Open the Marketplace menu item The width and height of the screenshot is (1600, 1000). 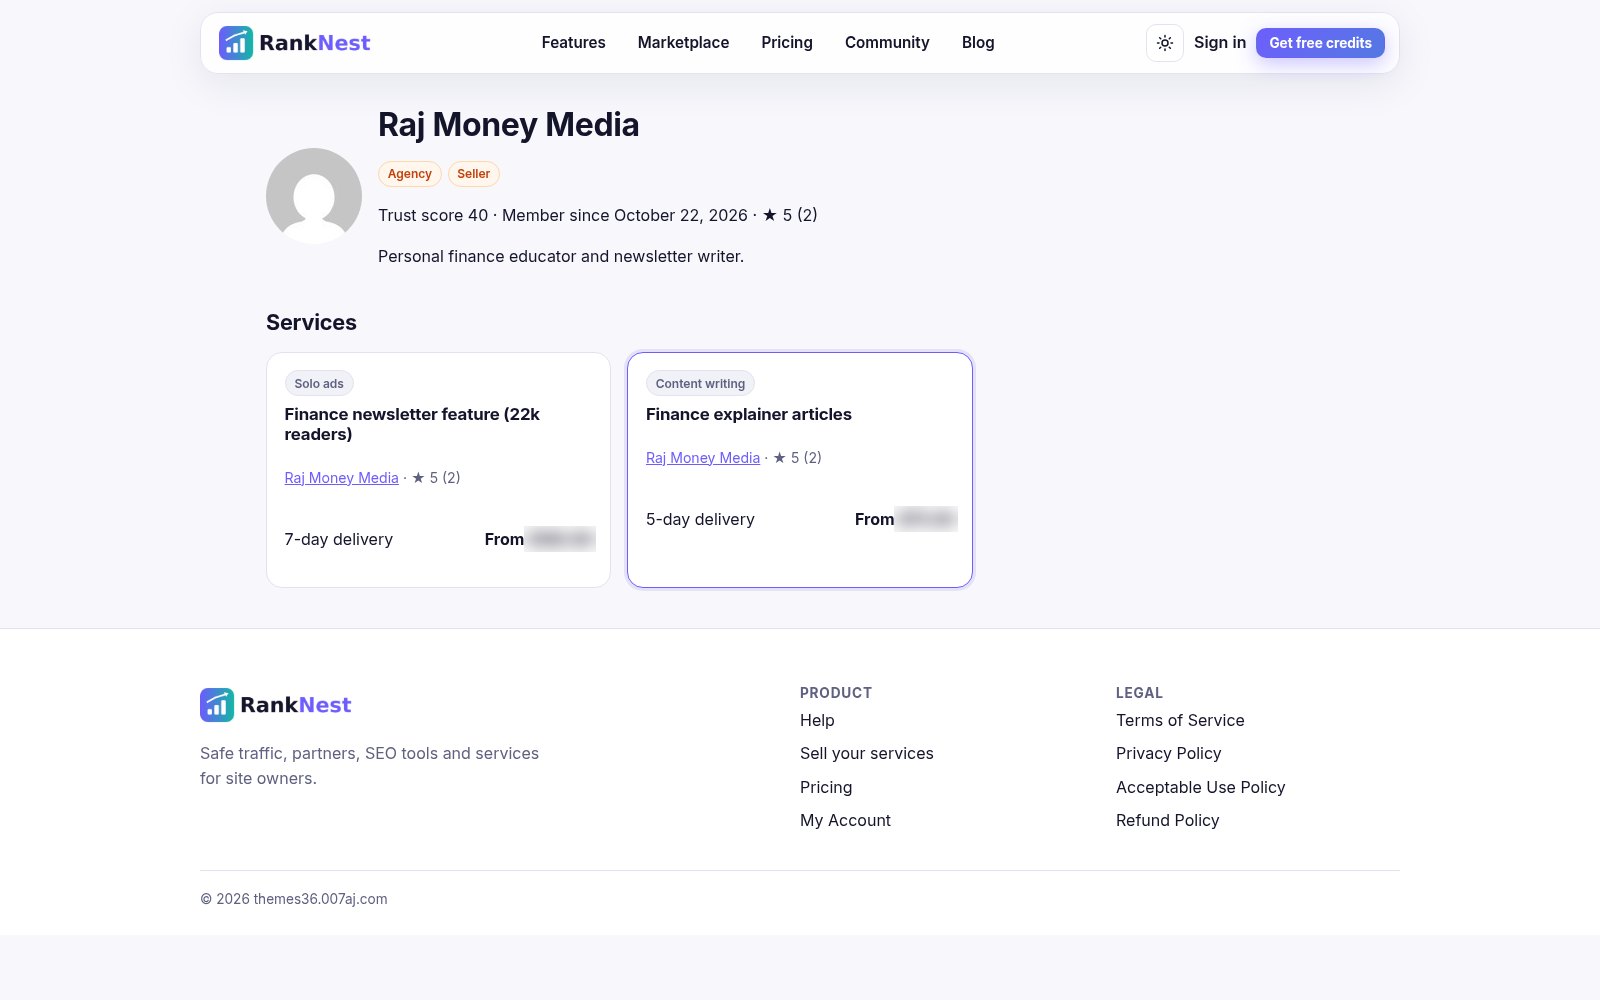[683, 43]
